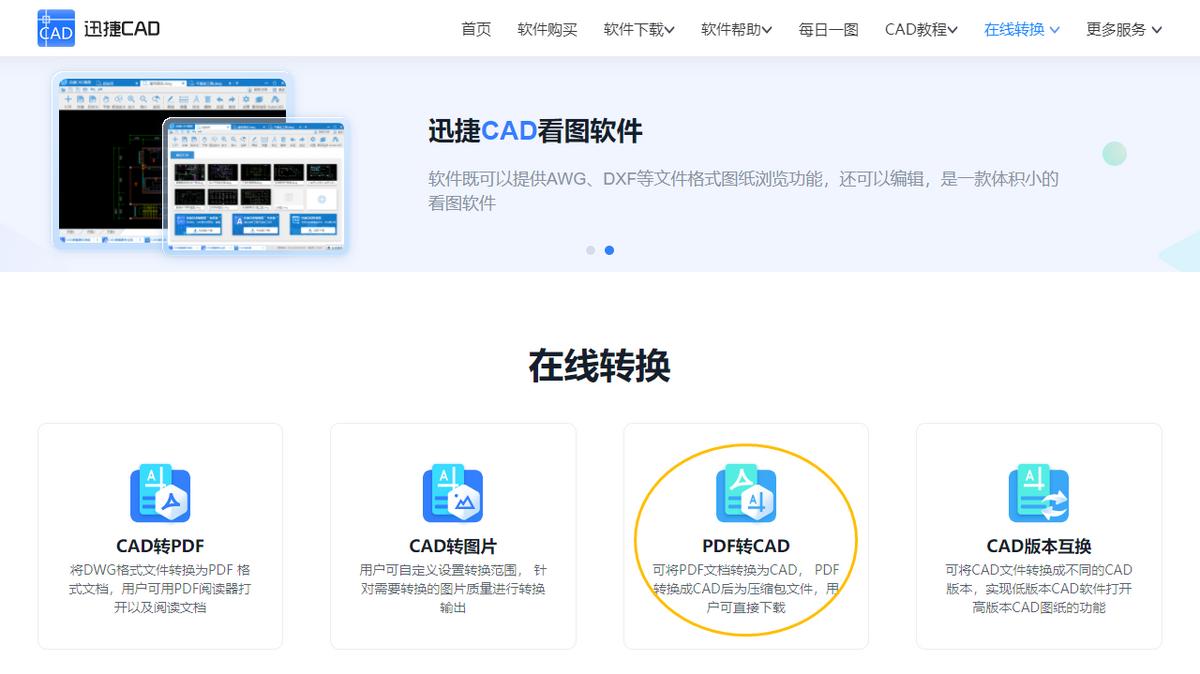This screenshot has width=1200, height=674.
Task: Click the CAD版本互换 icon
Action: [1039, 492]
